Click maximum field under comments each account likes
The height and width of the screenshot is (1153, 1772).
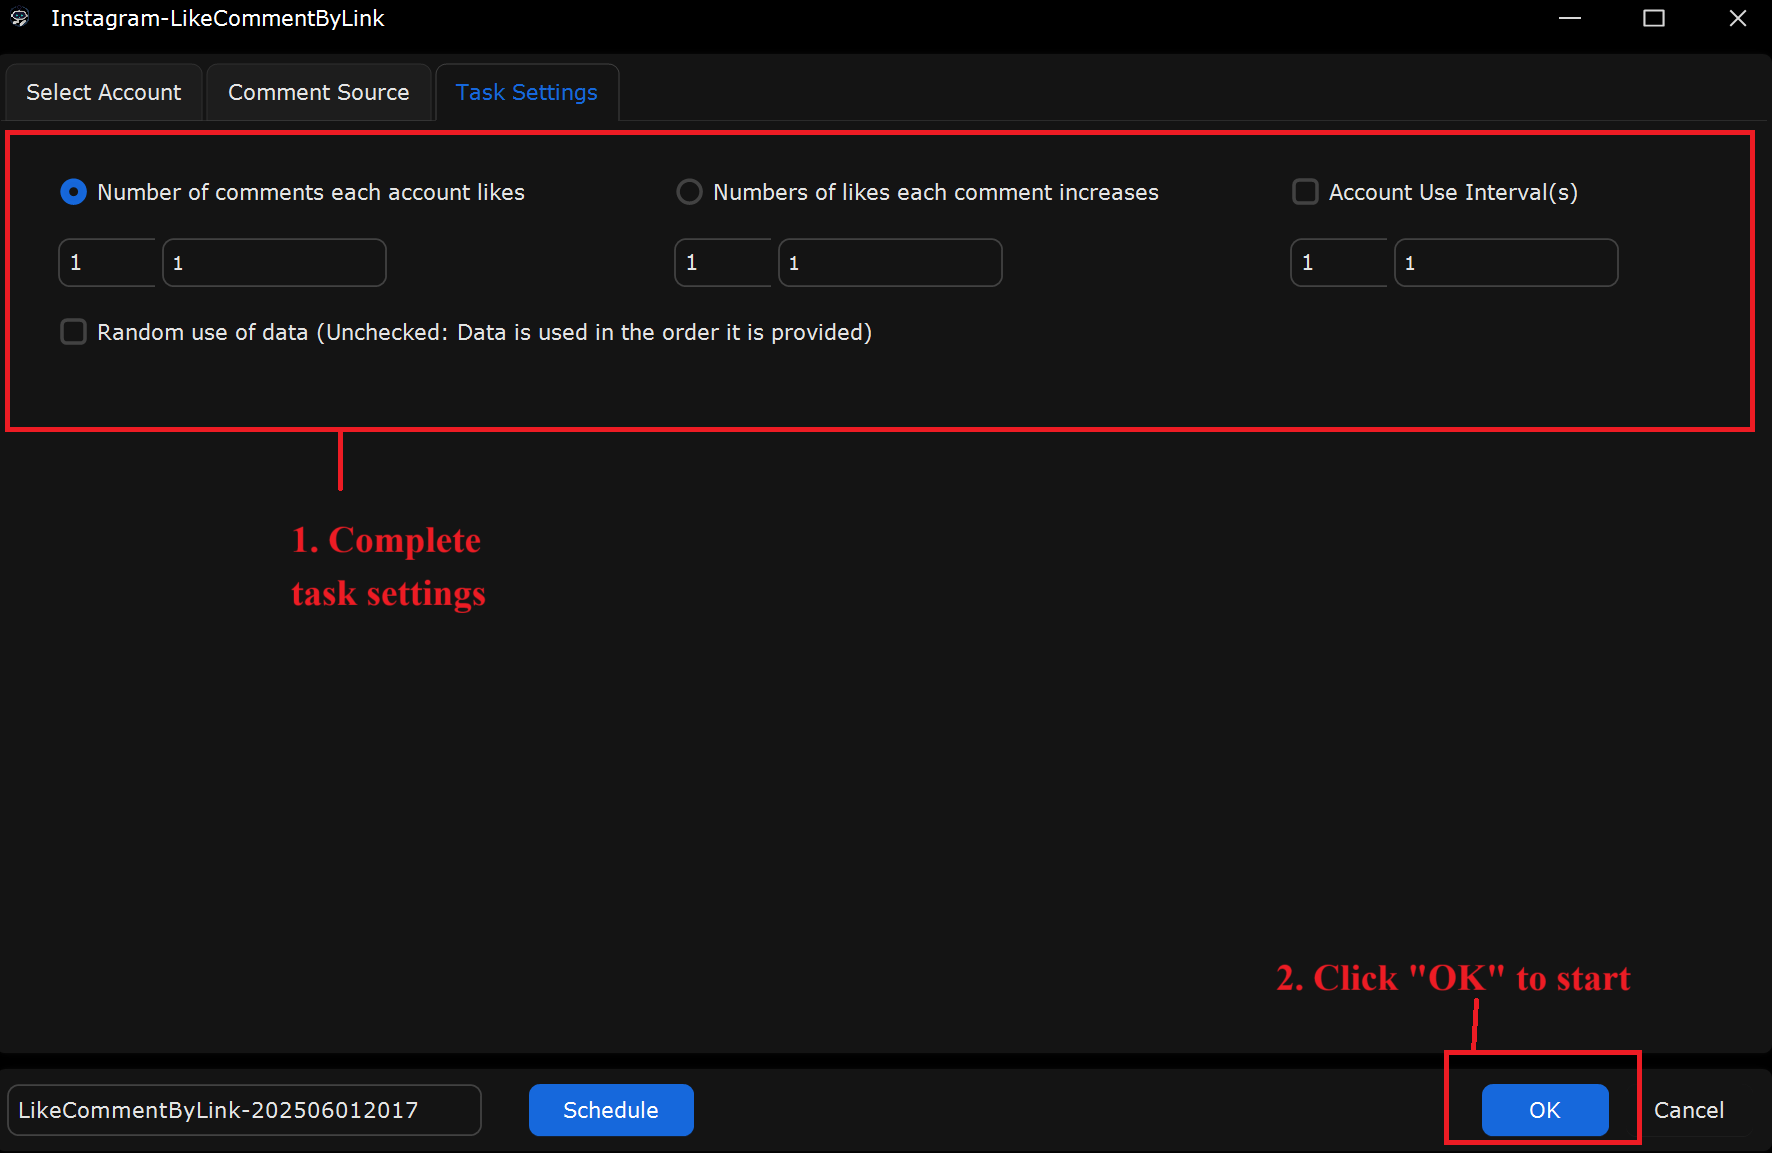pos(274,263)
